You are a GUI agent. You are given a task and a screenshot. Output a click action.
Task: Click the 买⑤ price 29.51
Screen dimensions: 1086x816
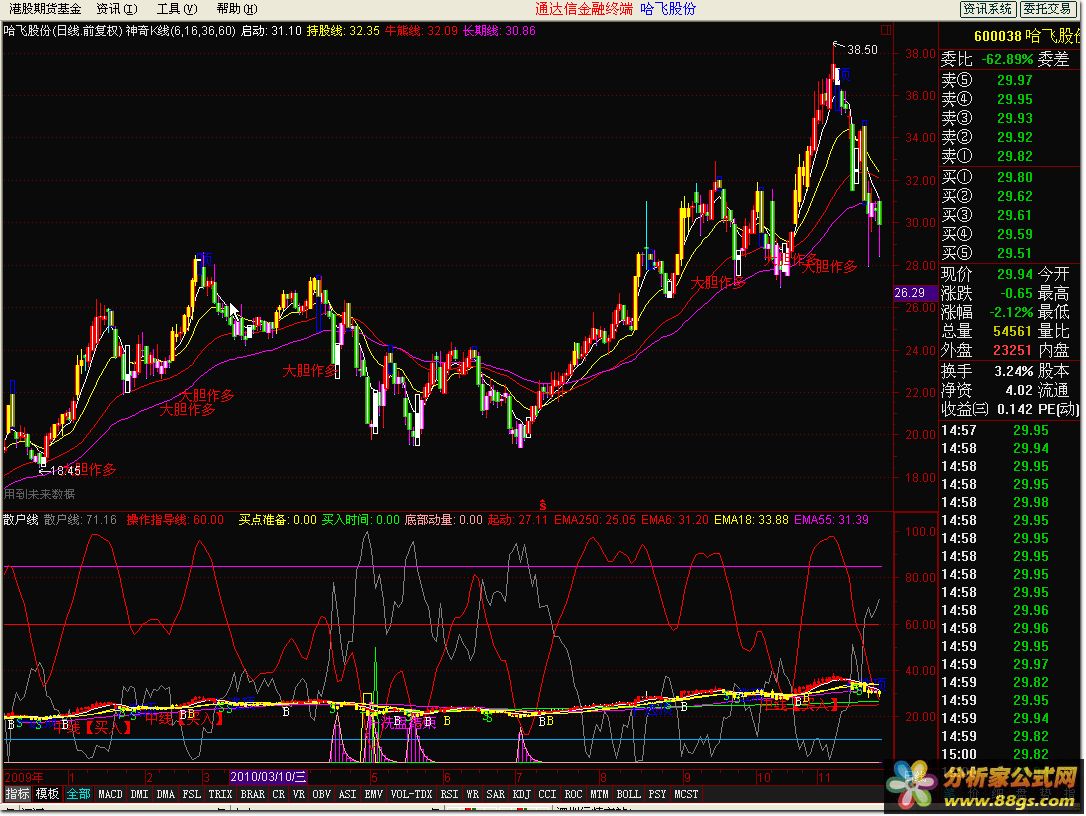(x=1015, y=254)
